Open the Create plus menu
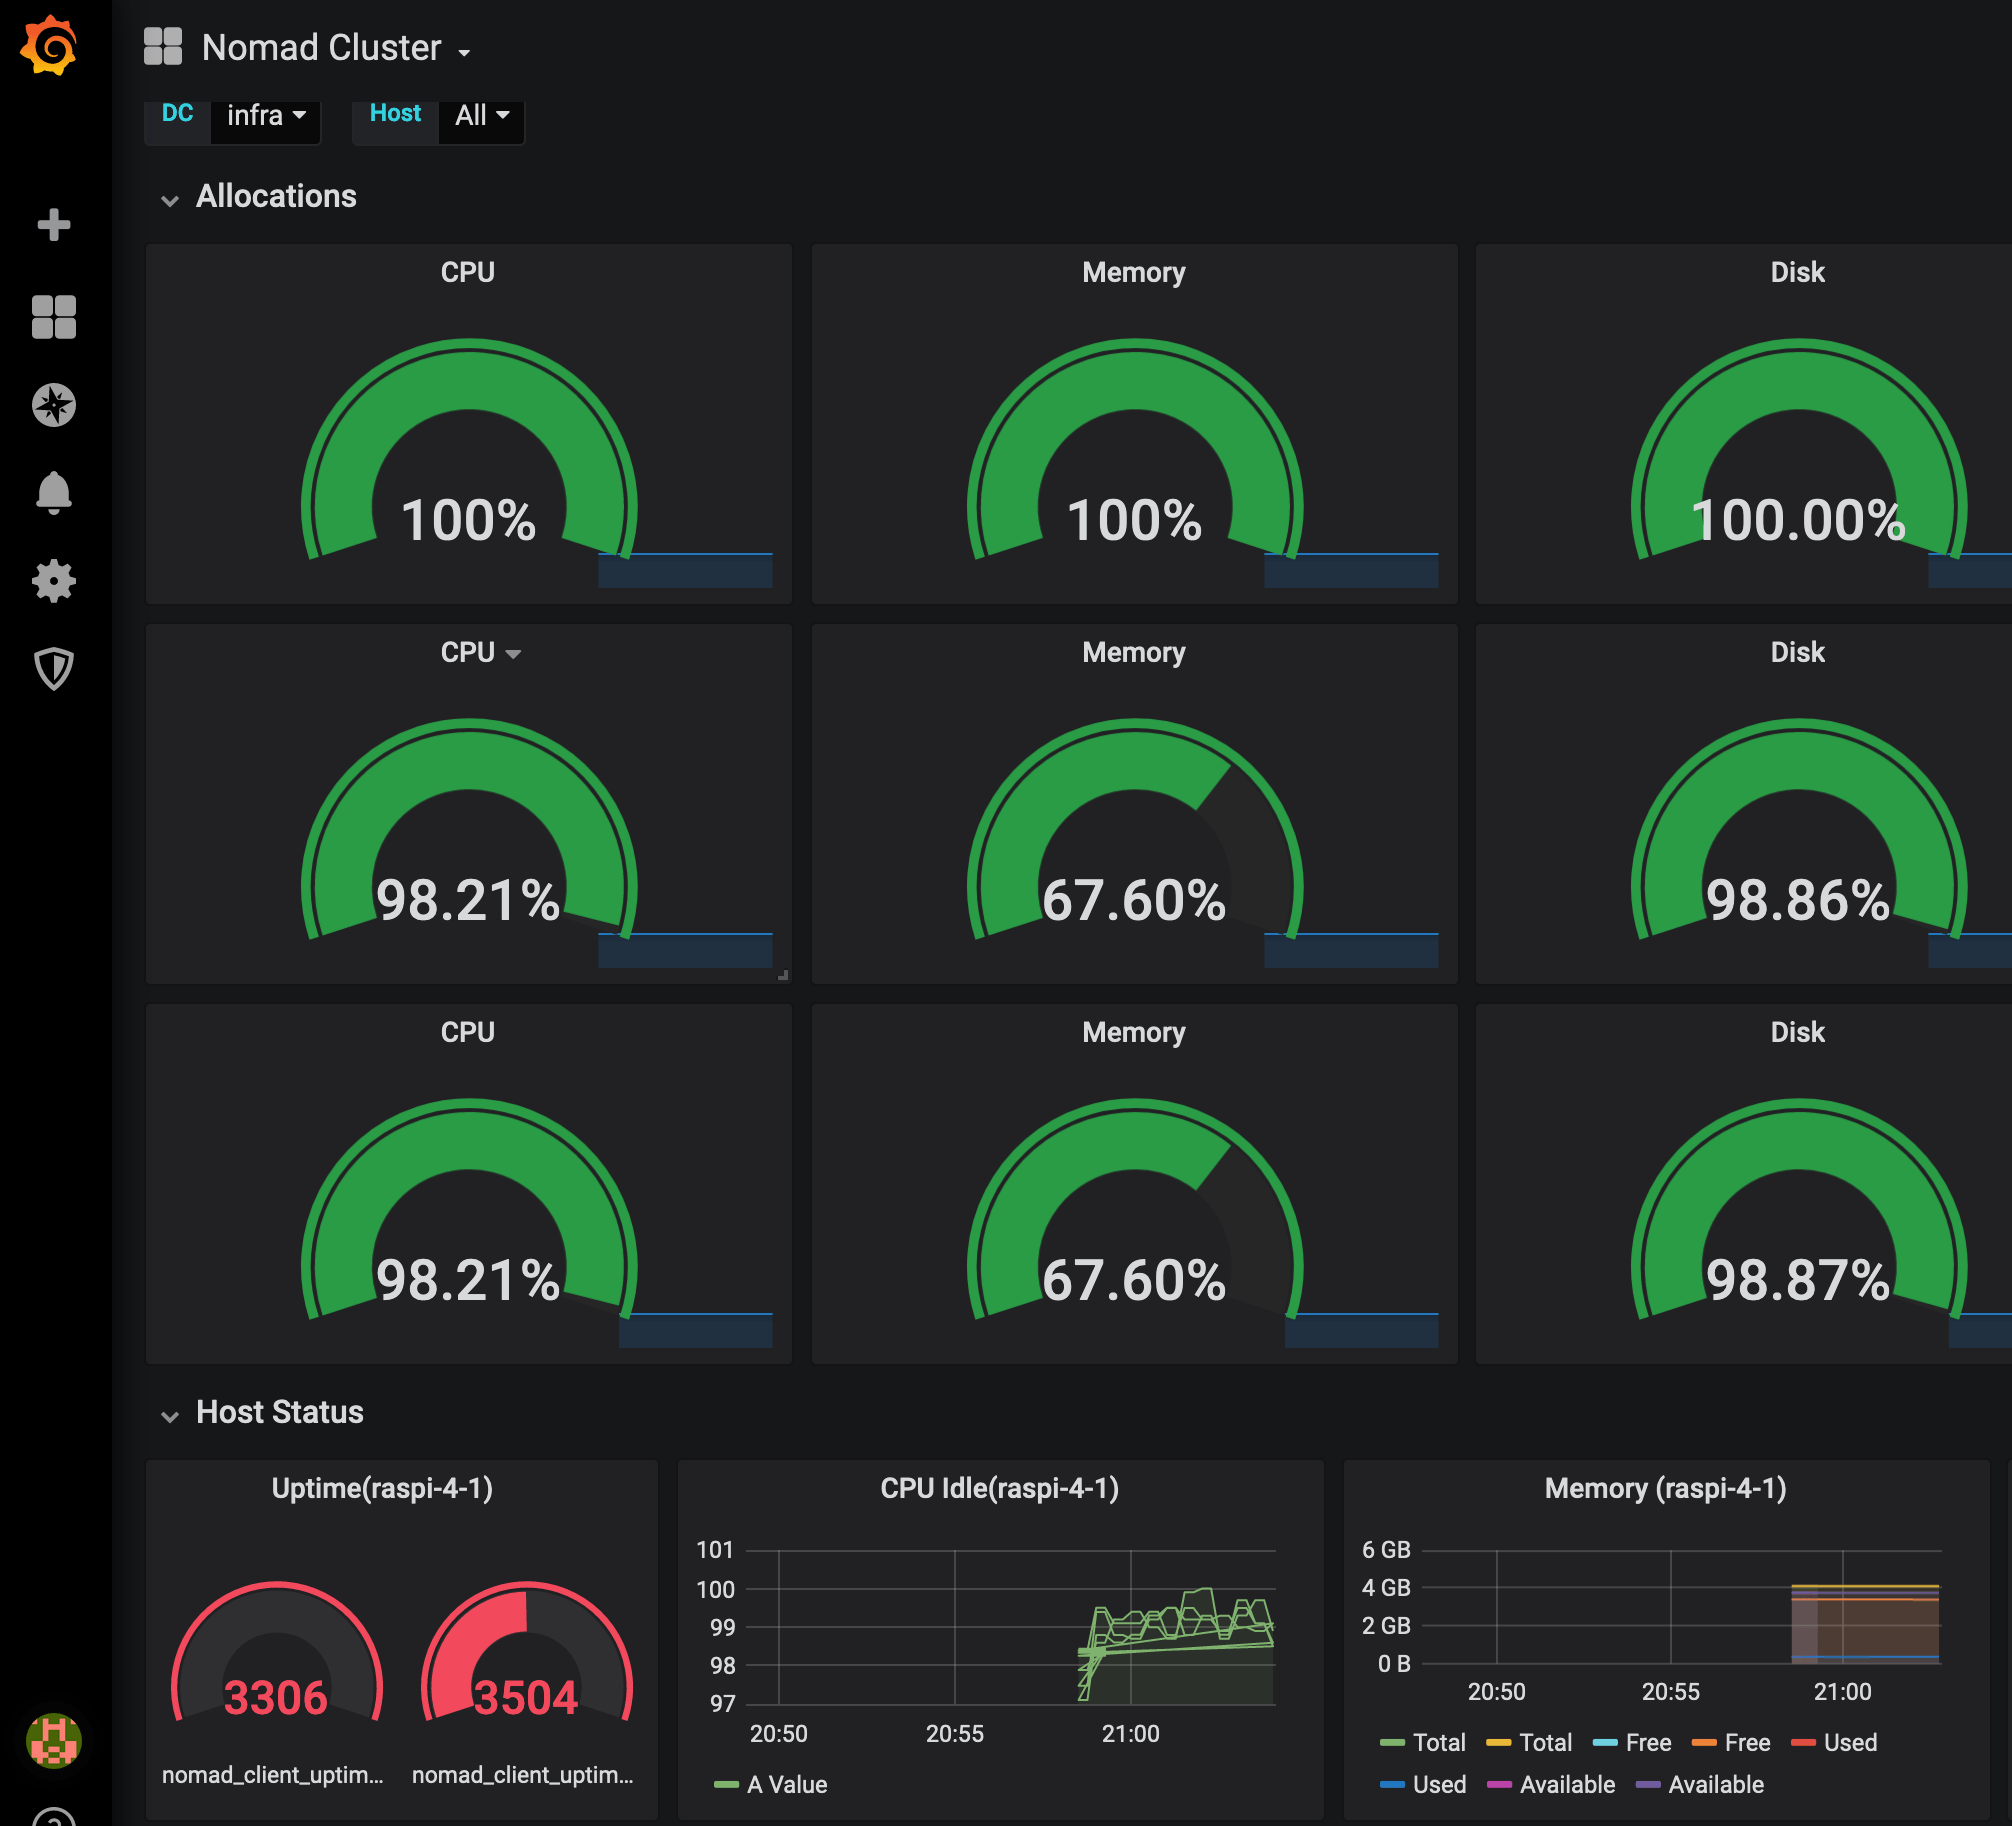 (x=54, y=225)
